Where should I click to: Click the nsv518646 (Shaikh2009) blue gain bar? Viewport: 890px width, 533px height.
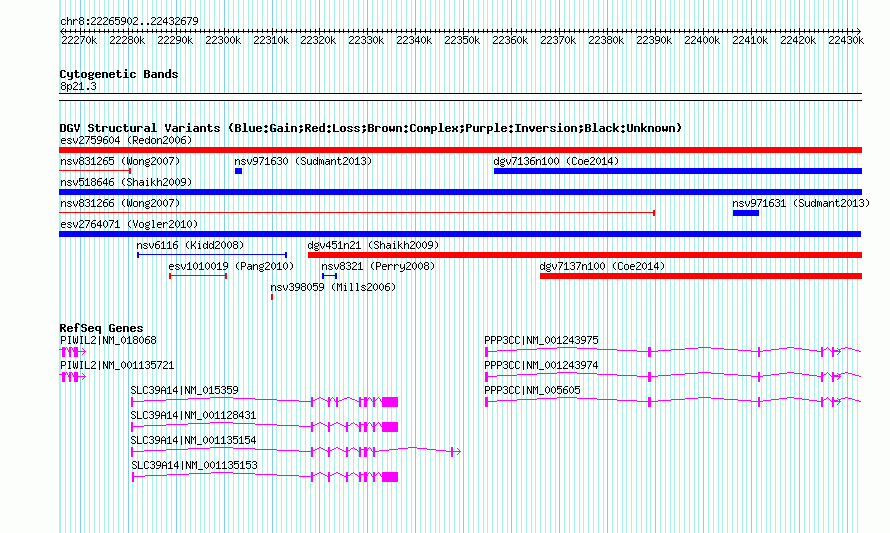(460, 192)
